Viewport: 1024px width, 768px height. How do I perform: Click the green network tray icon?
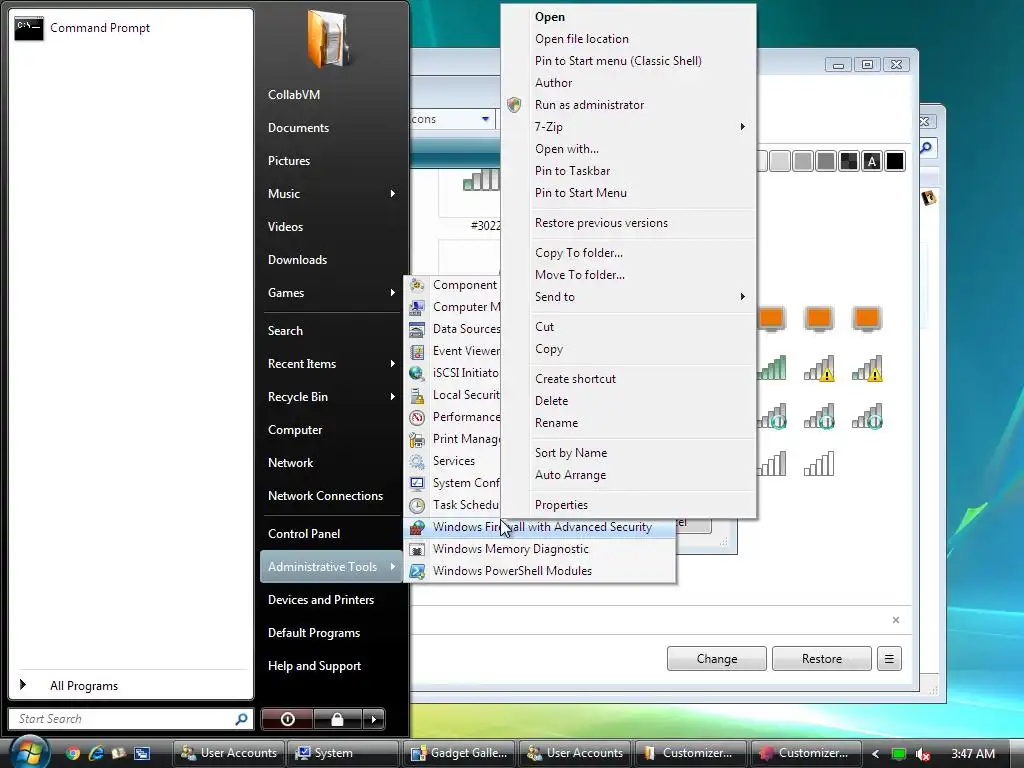[899, 754]
